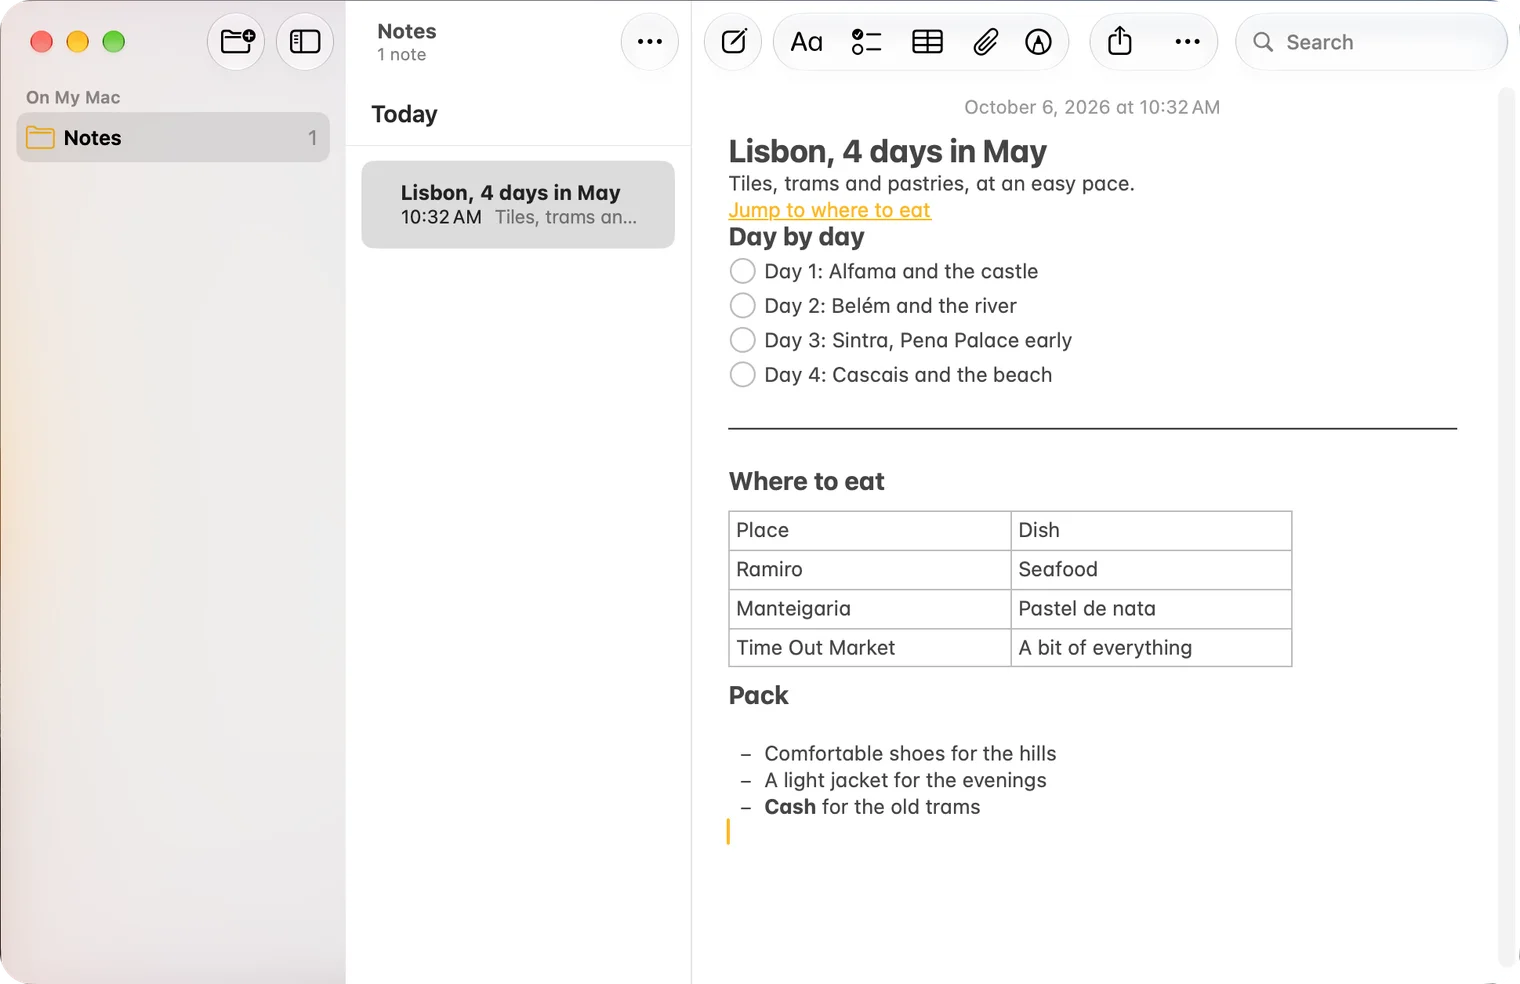The width and height of the screenshot is (1520, 984).
Task: Toggle the sidebar view
Action: click(305, 42)
